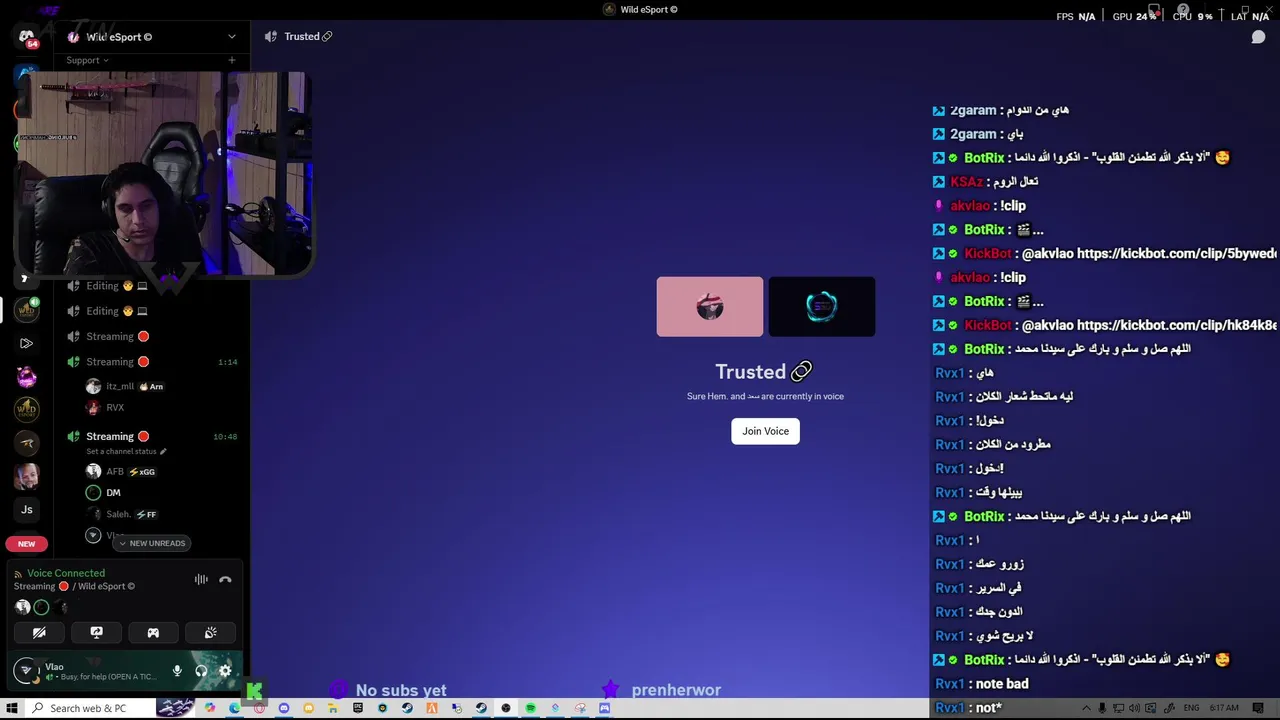
Task: Join Streaming voice channel showing 1:14
Action: [153, 362]
